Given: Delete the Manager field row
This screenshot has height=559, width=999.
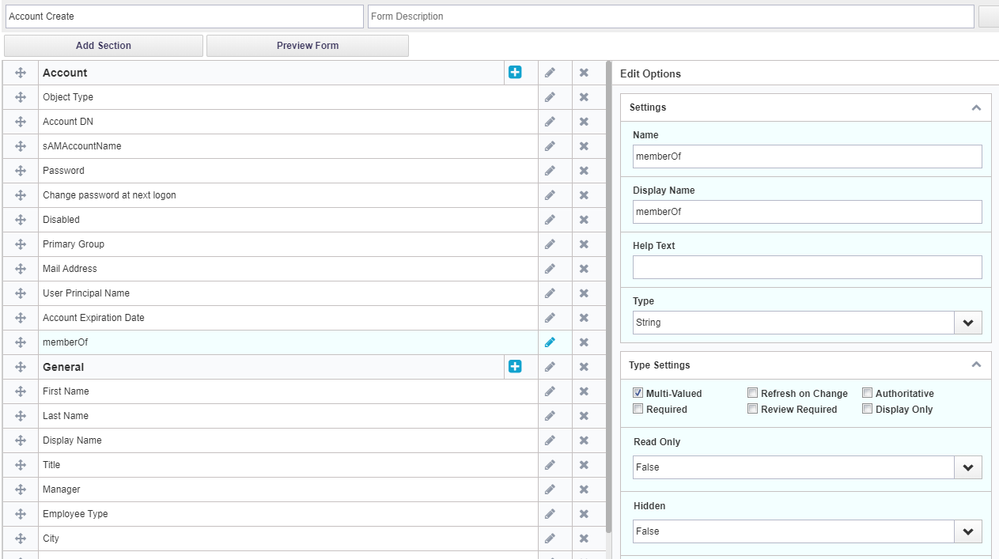Looking at the screenshot, I should [584, 489].
